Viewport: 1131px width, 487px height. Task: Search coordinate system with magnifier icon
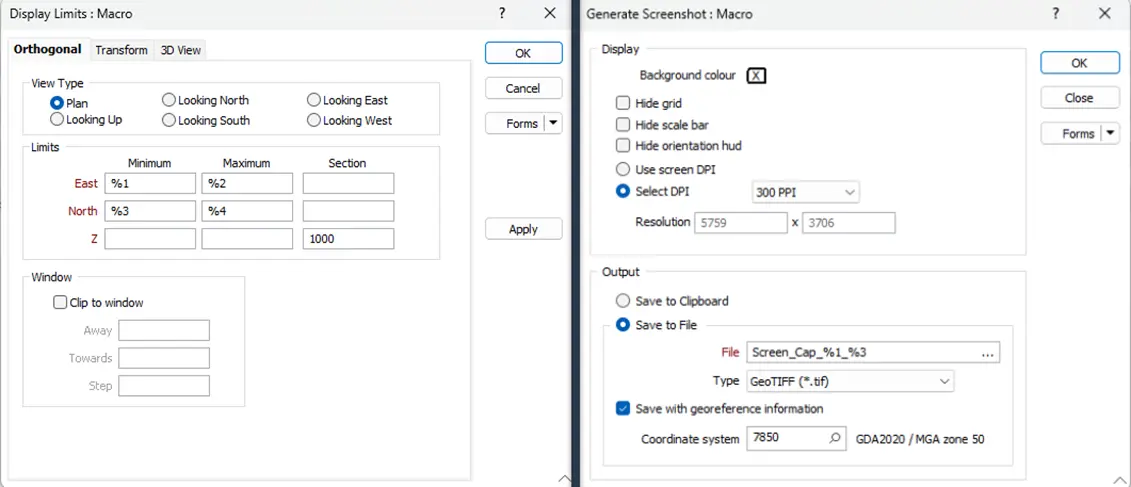coord(835,438)
